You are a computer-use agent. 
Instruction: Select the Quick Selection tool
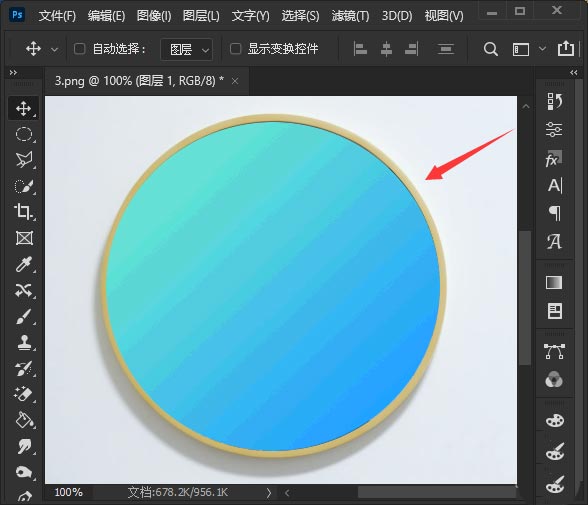pos(24,186)
